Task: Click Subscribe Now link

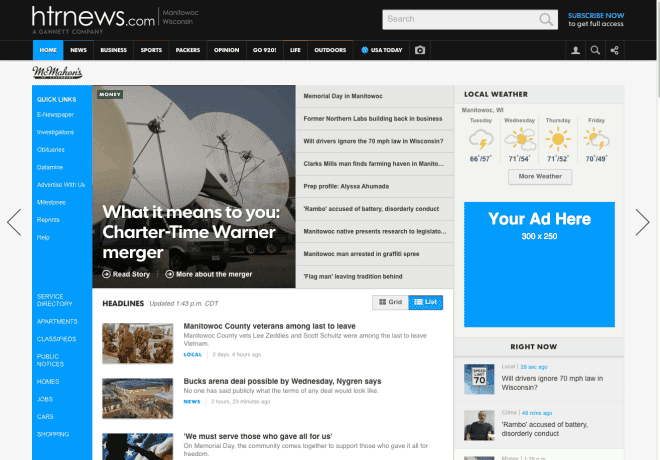Action: click(x=596, y=16)
